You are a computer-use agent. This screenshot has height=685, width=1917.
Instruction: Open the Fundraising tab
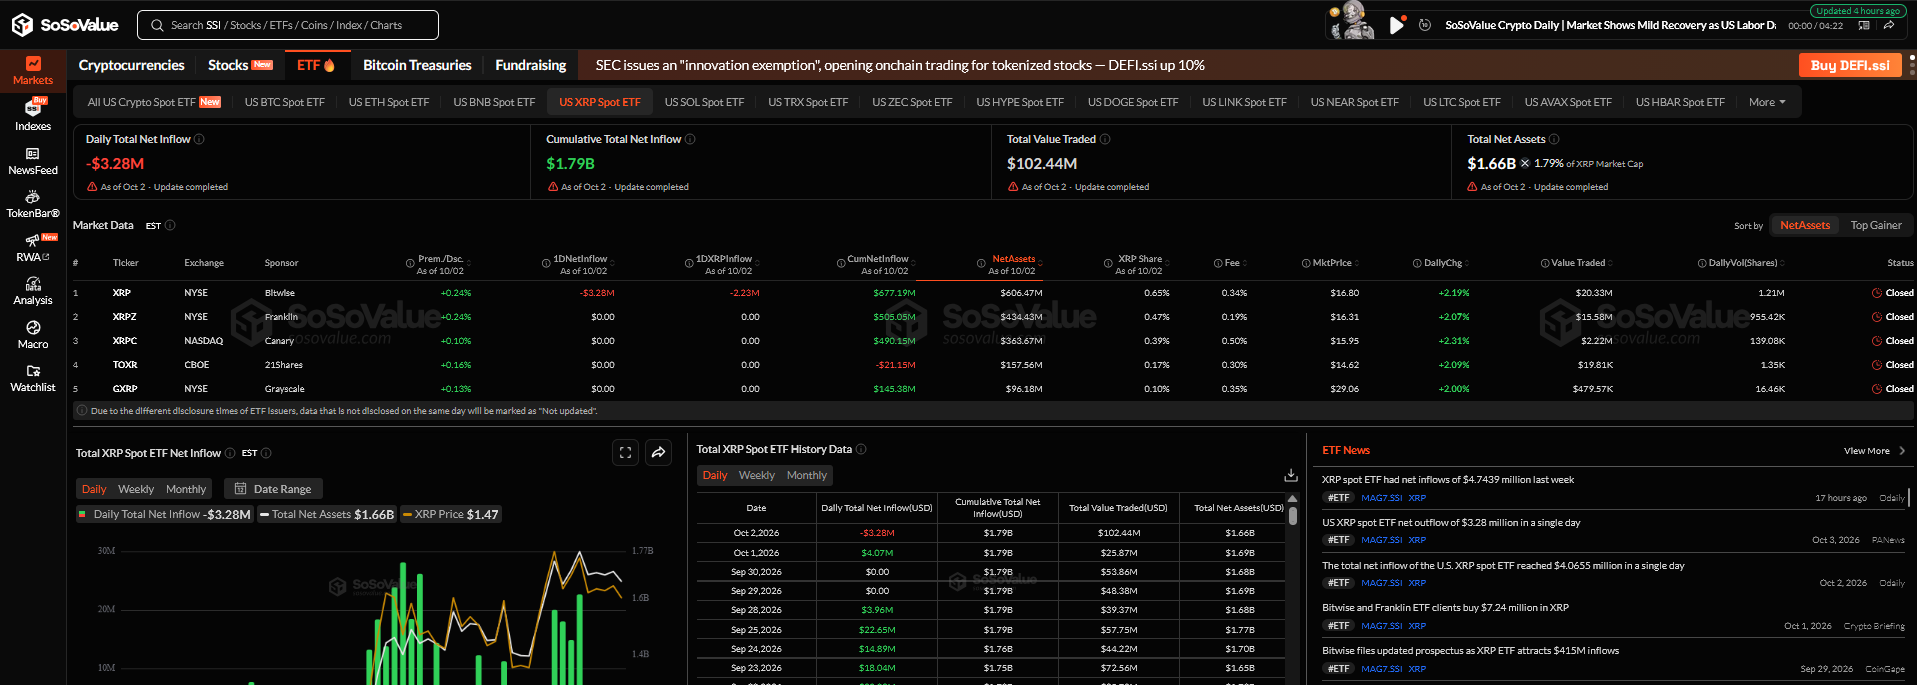pyautogui.click(x=530, y=65)
